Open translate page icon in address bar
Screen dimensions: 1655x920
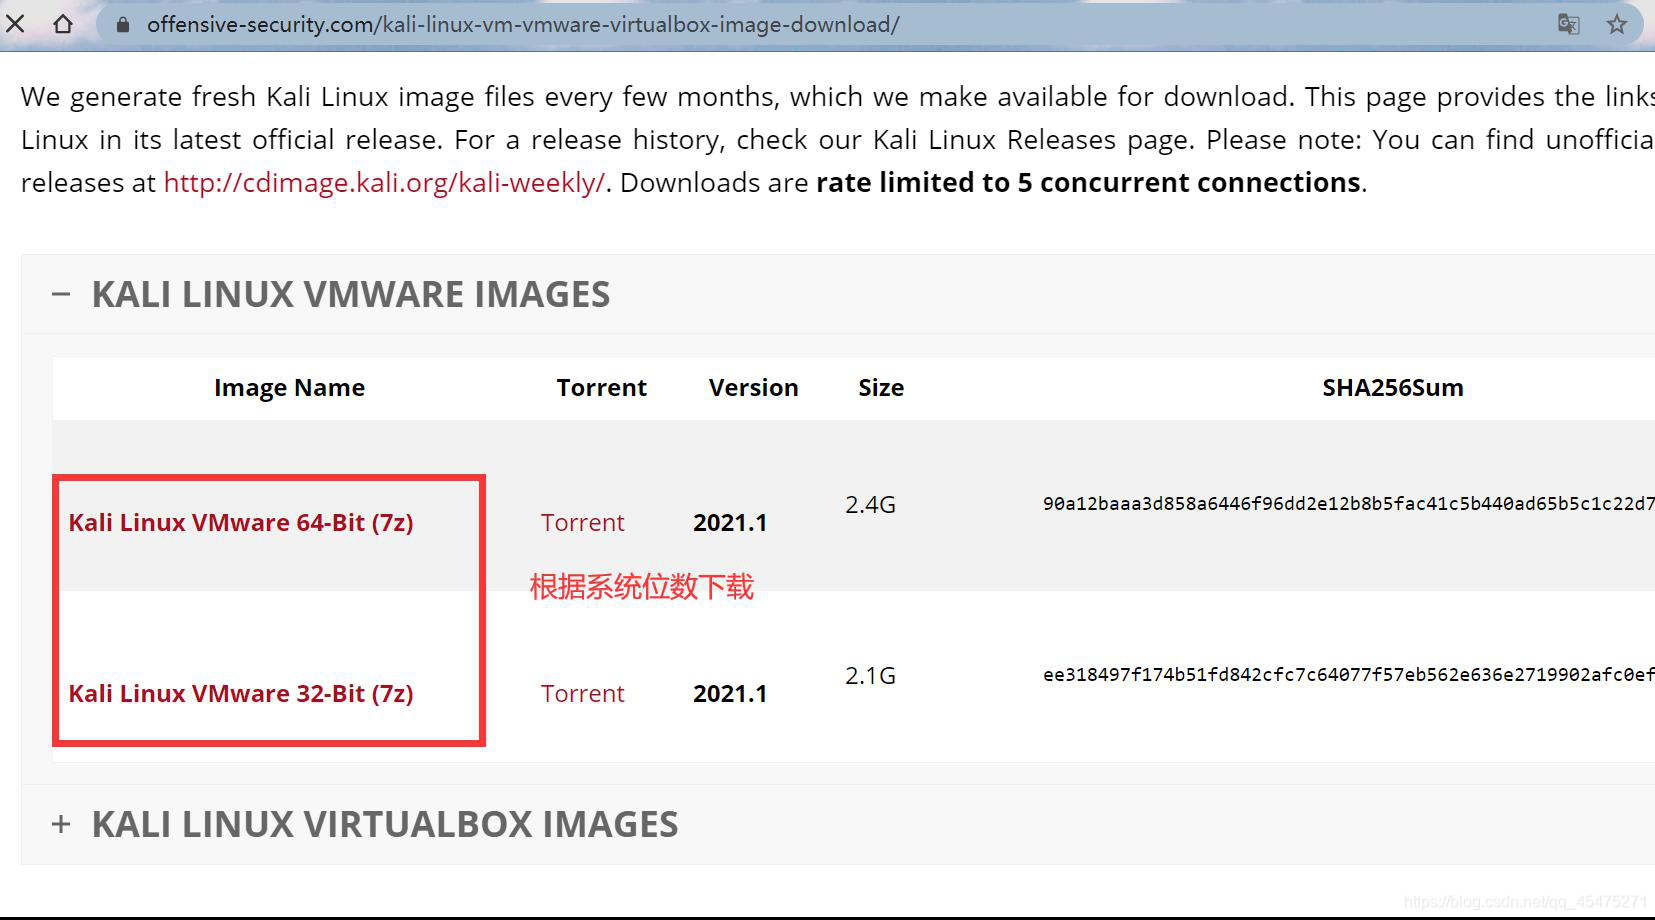[x=1568, y=24]
